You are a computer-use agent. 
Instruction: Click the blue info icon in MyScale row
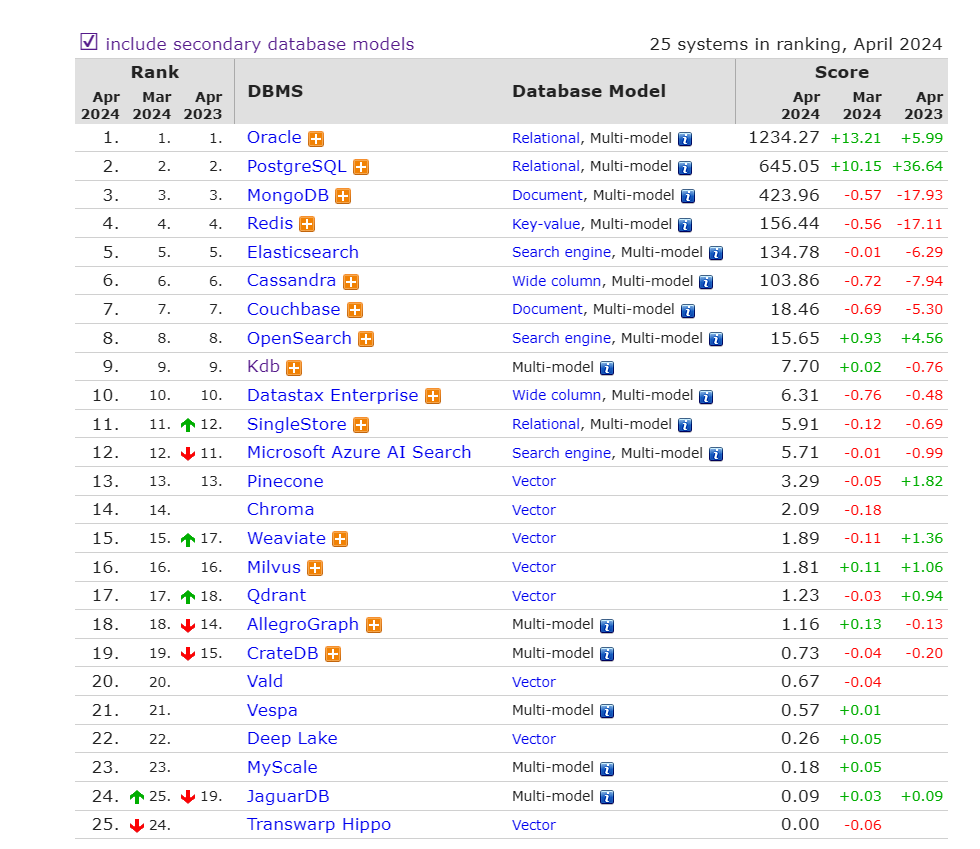[607, 769]
